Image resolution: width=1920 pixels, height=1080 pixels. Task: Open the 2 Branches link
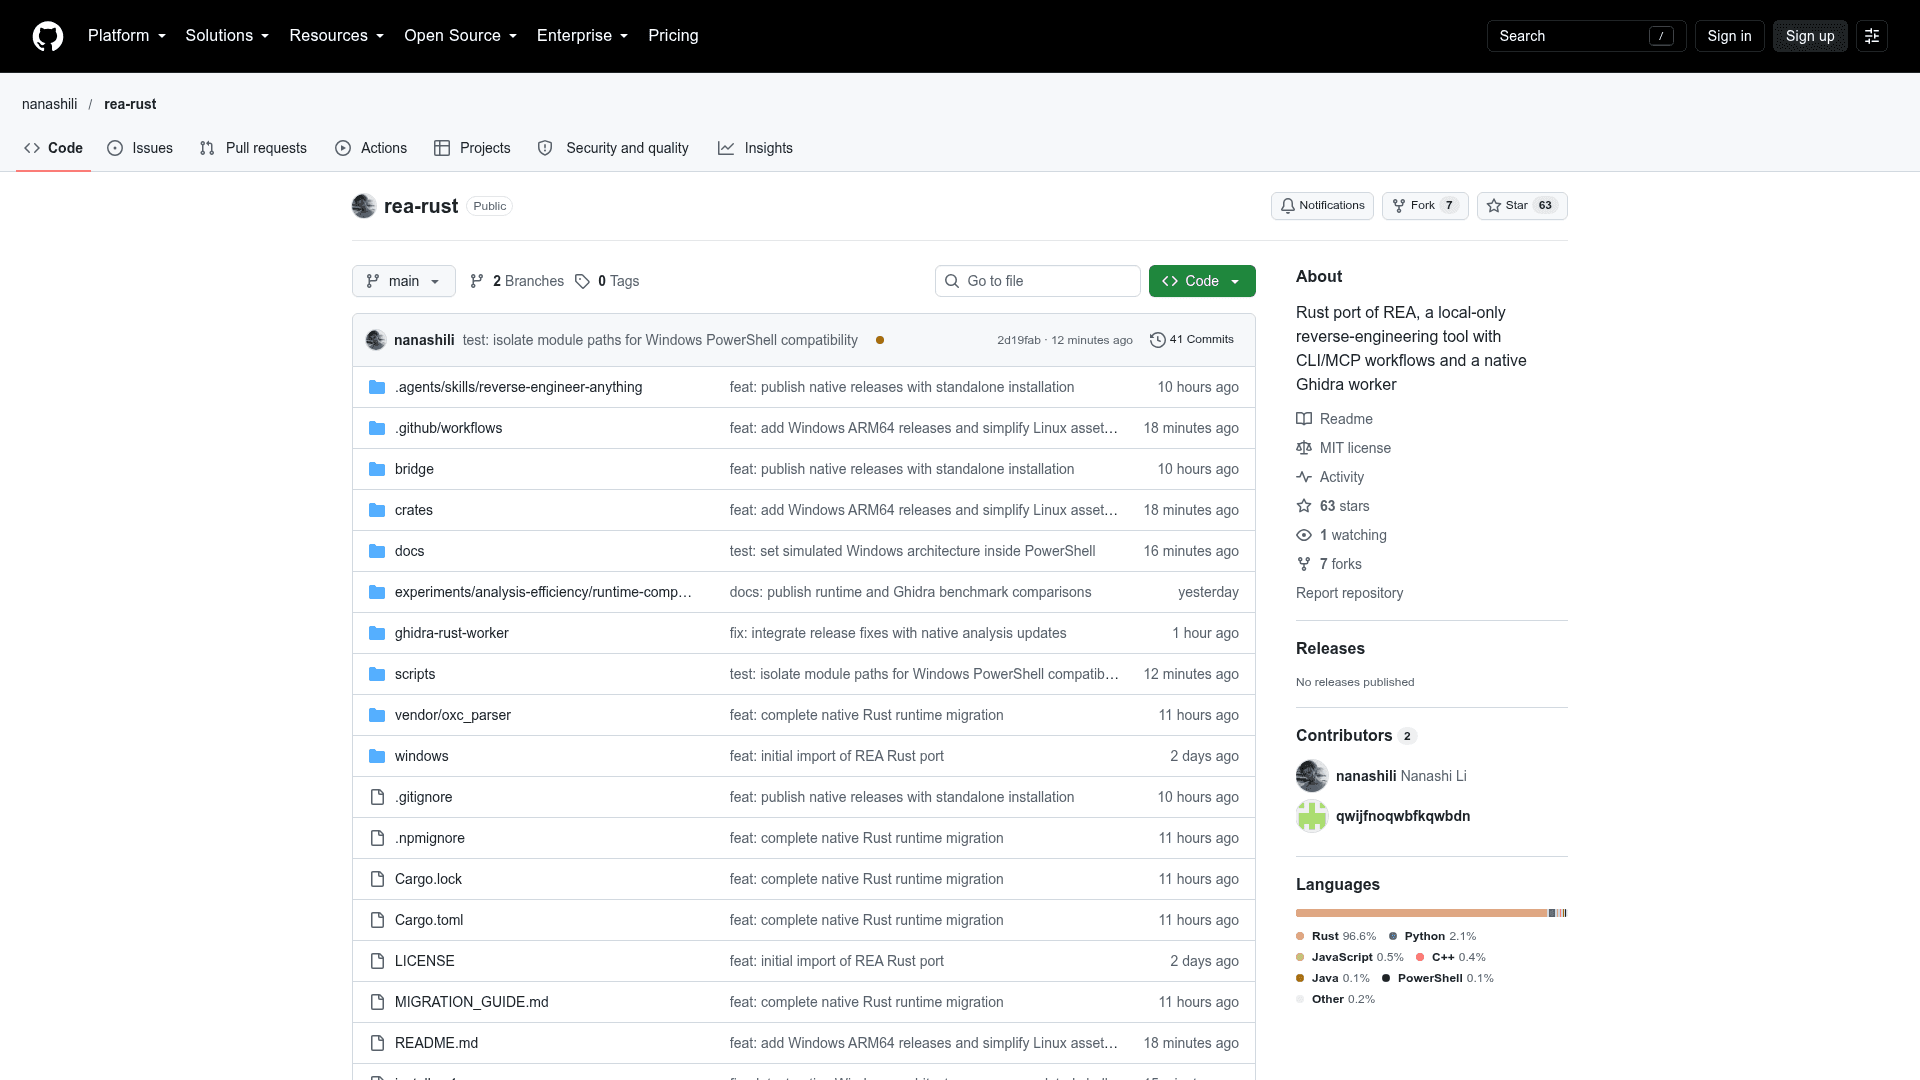(x=518, y=281)
